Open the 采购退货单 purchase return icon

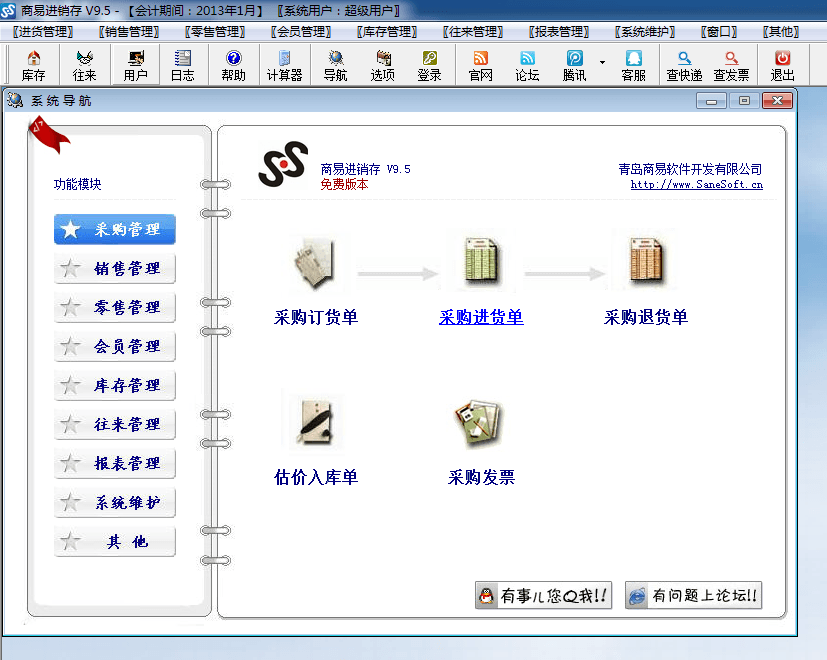[645, 262]
